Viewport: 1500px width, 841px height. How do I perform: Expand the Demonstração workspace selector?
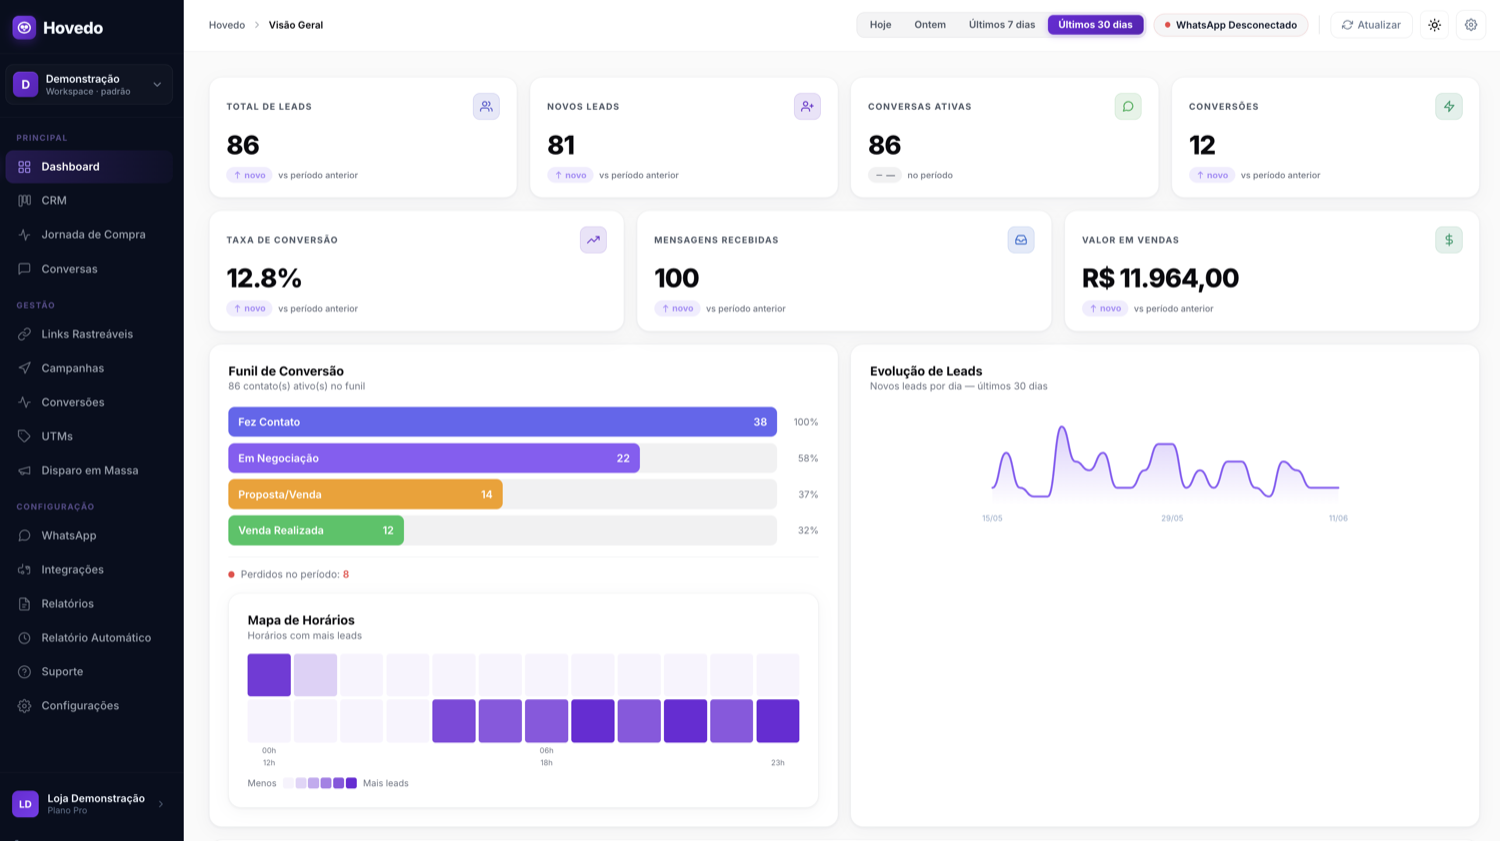click(x=89, y=85)
